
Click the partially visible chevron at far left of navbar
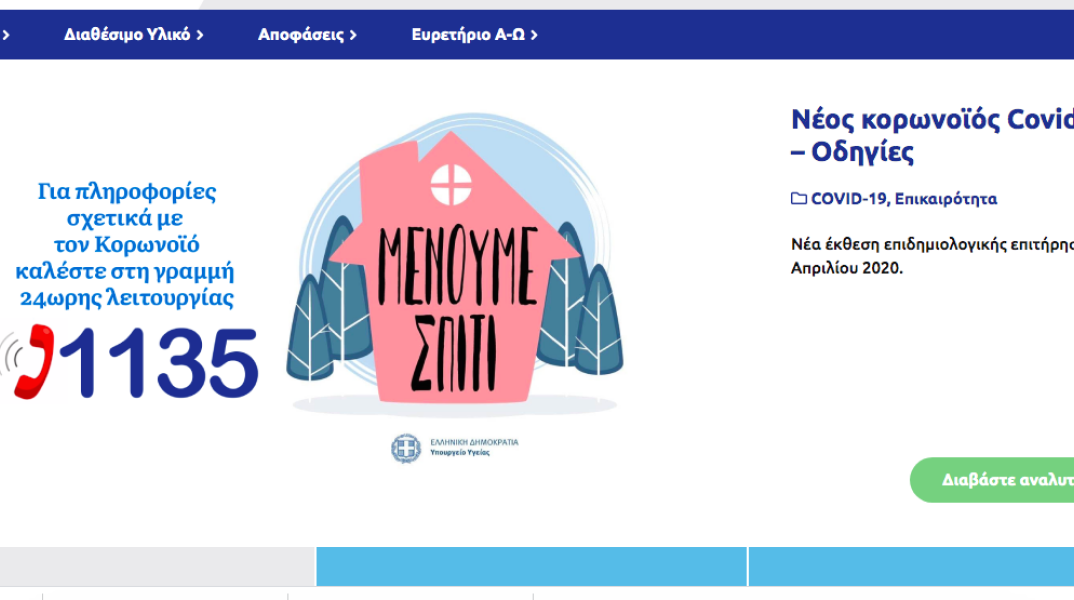click(x=5, y=35)
